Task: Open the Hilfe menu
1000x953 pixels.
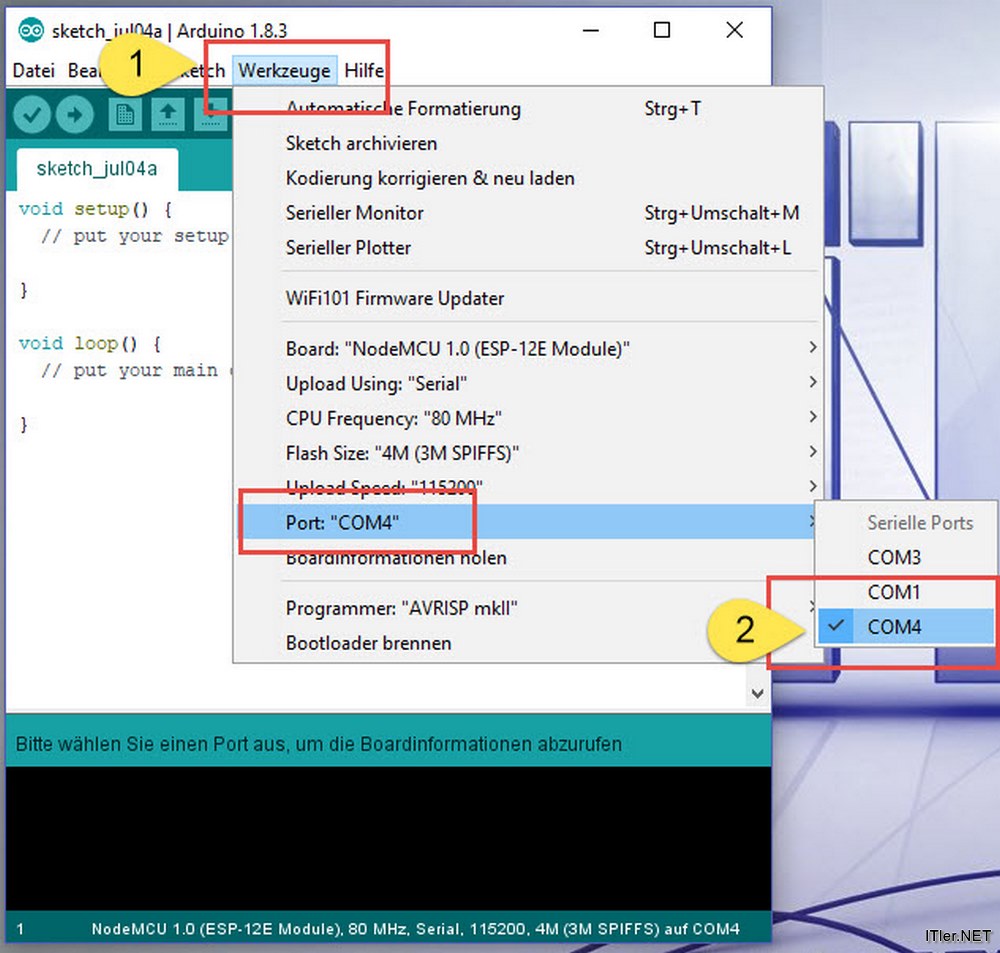Action: [x=363, y=71]
